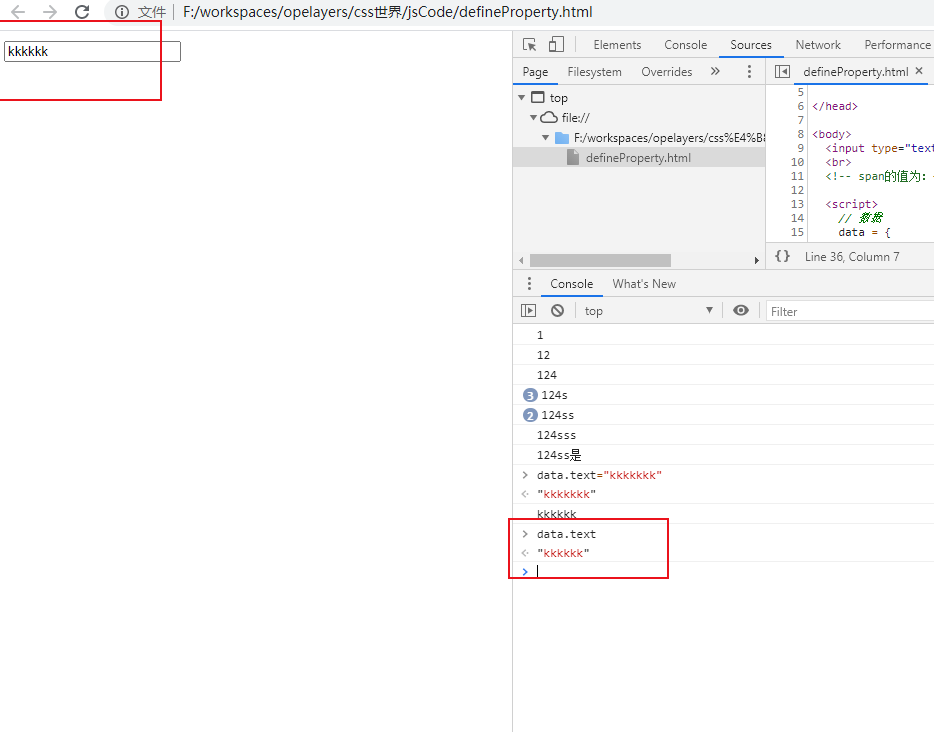Clear the console output

click(x=557, y=310)
